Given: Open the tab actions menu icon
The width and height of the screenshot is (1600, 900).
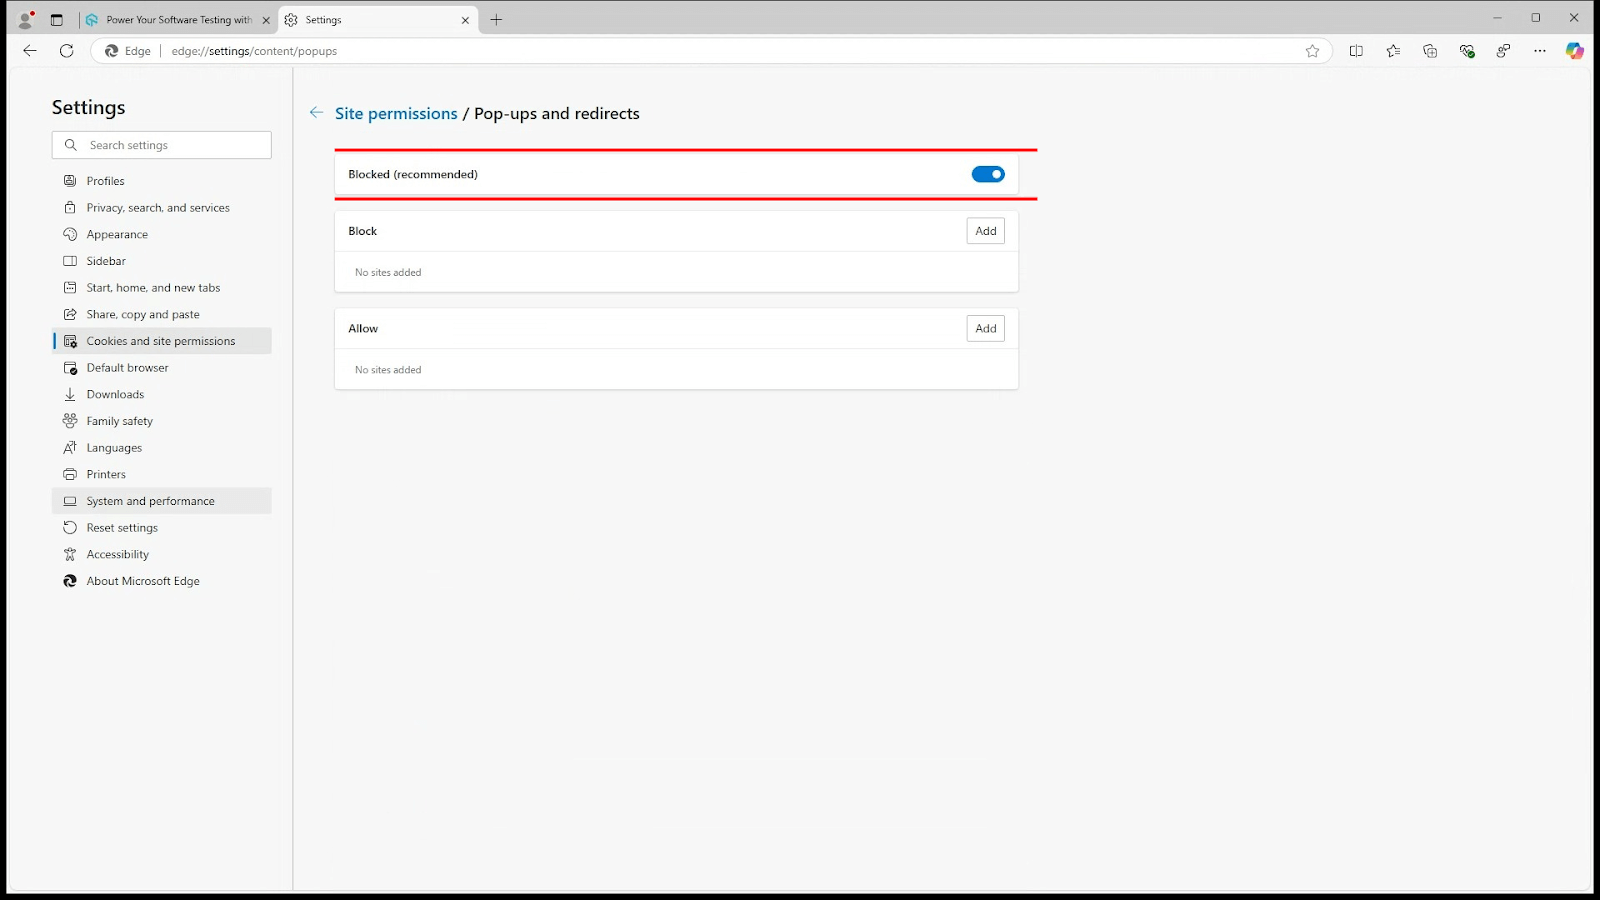Looking at the screenshot, I should [x=57, y=20].
